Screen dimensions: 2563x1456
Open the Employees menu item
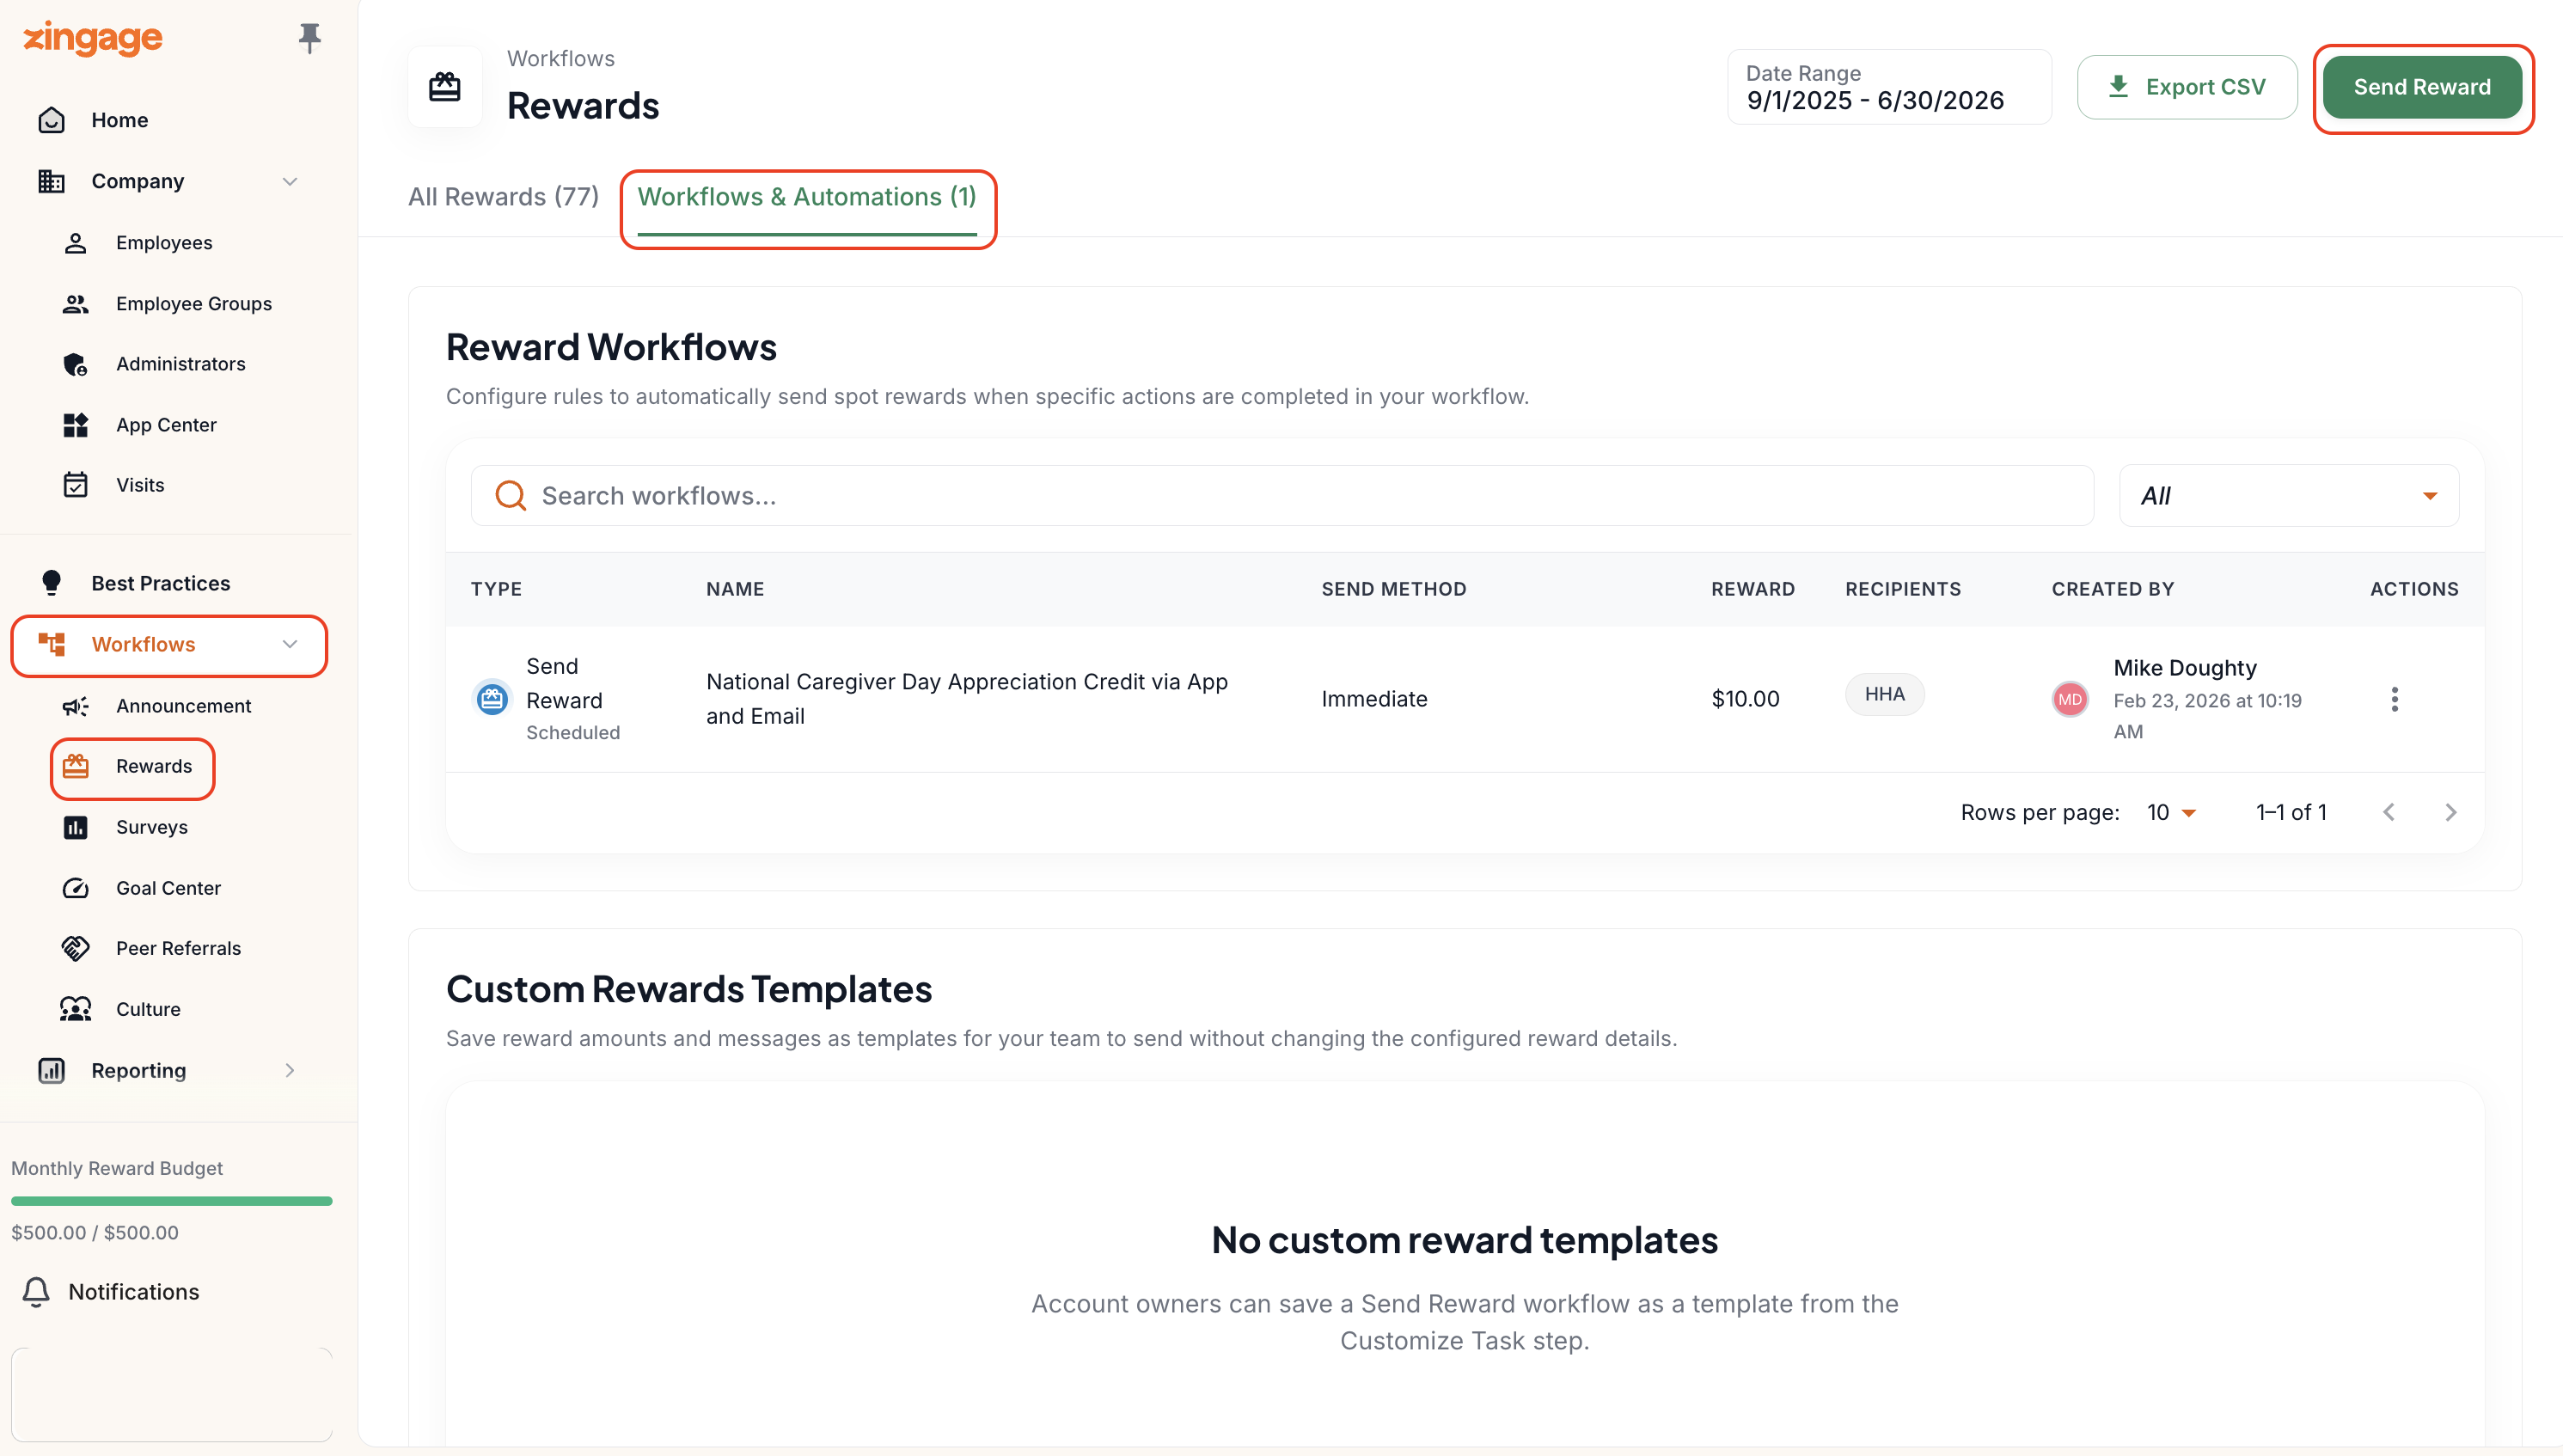pyautogui.click(x=164, y=243)
